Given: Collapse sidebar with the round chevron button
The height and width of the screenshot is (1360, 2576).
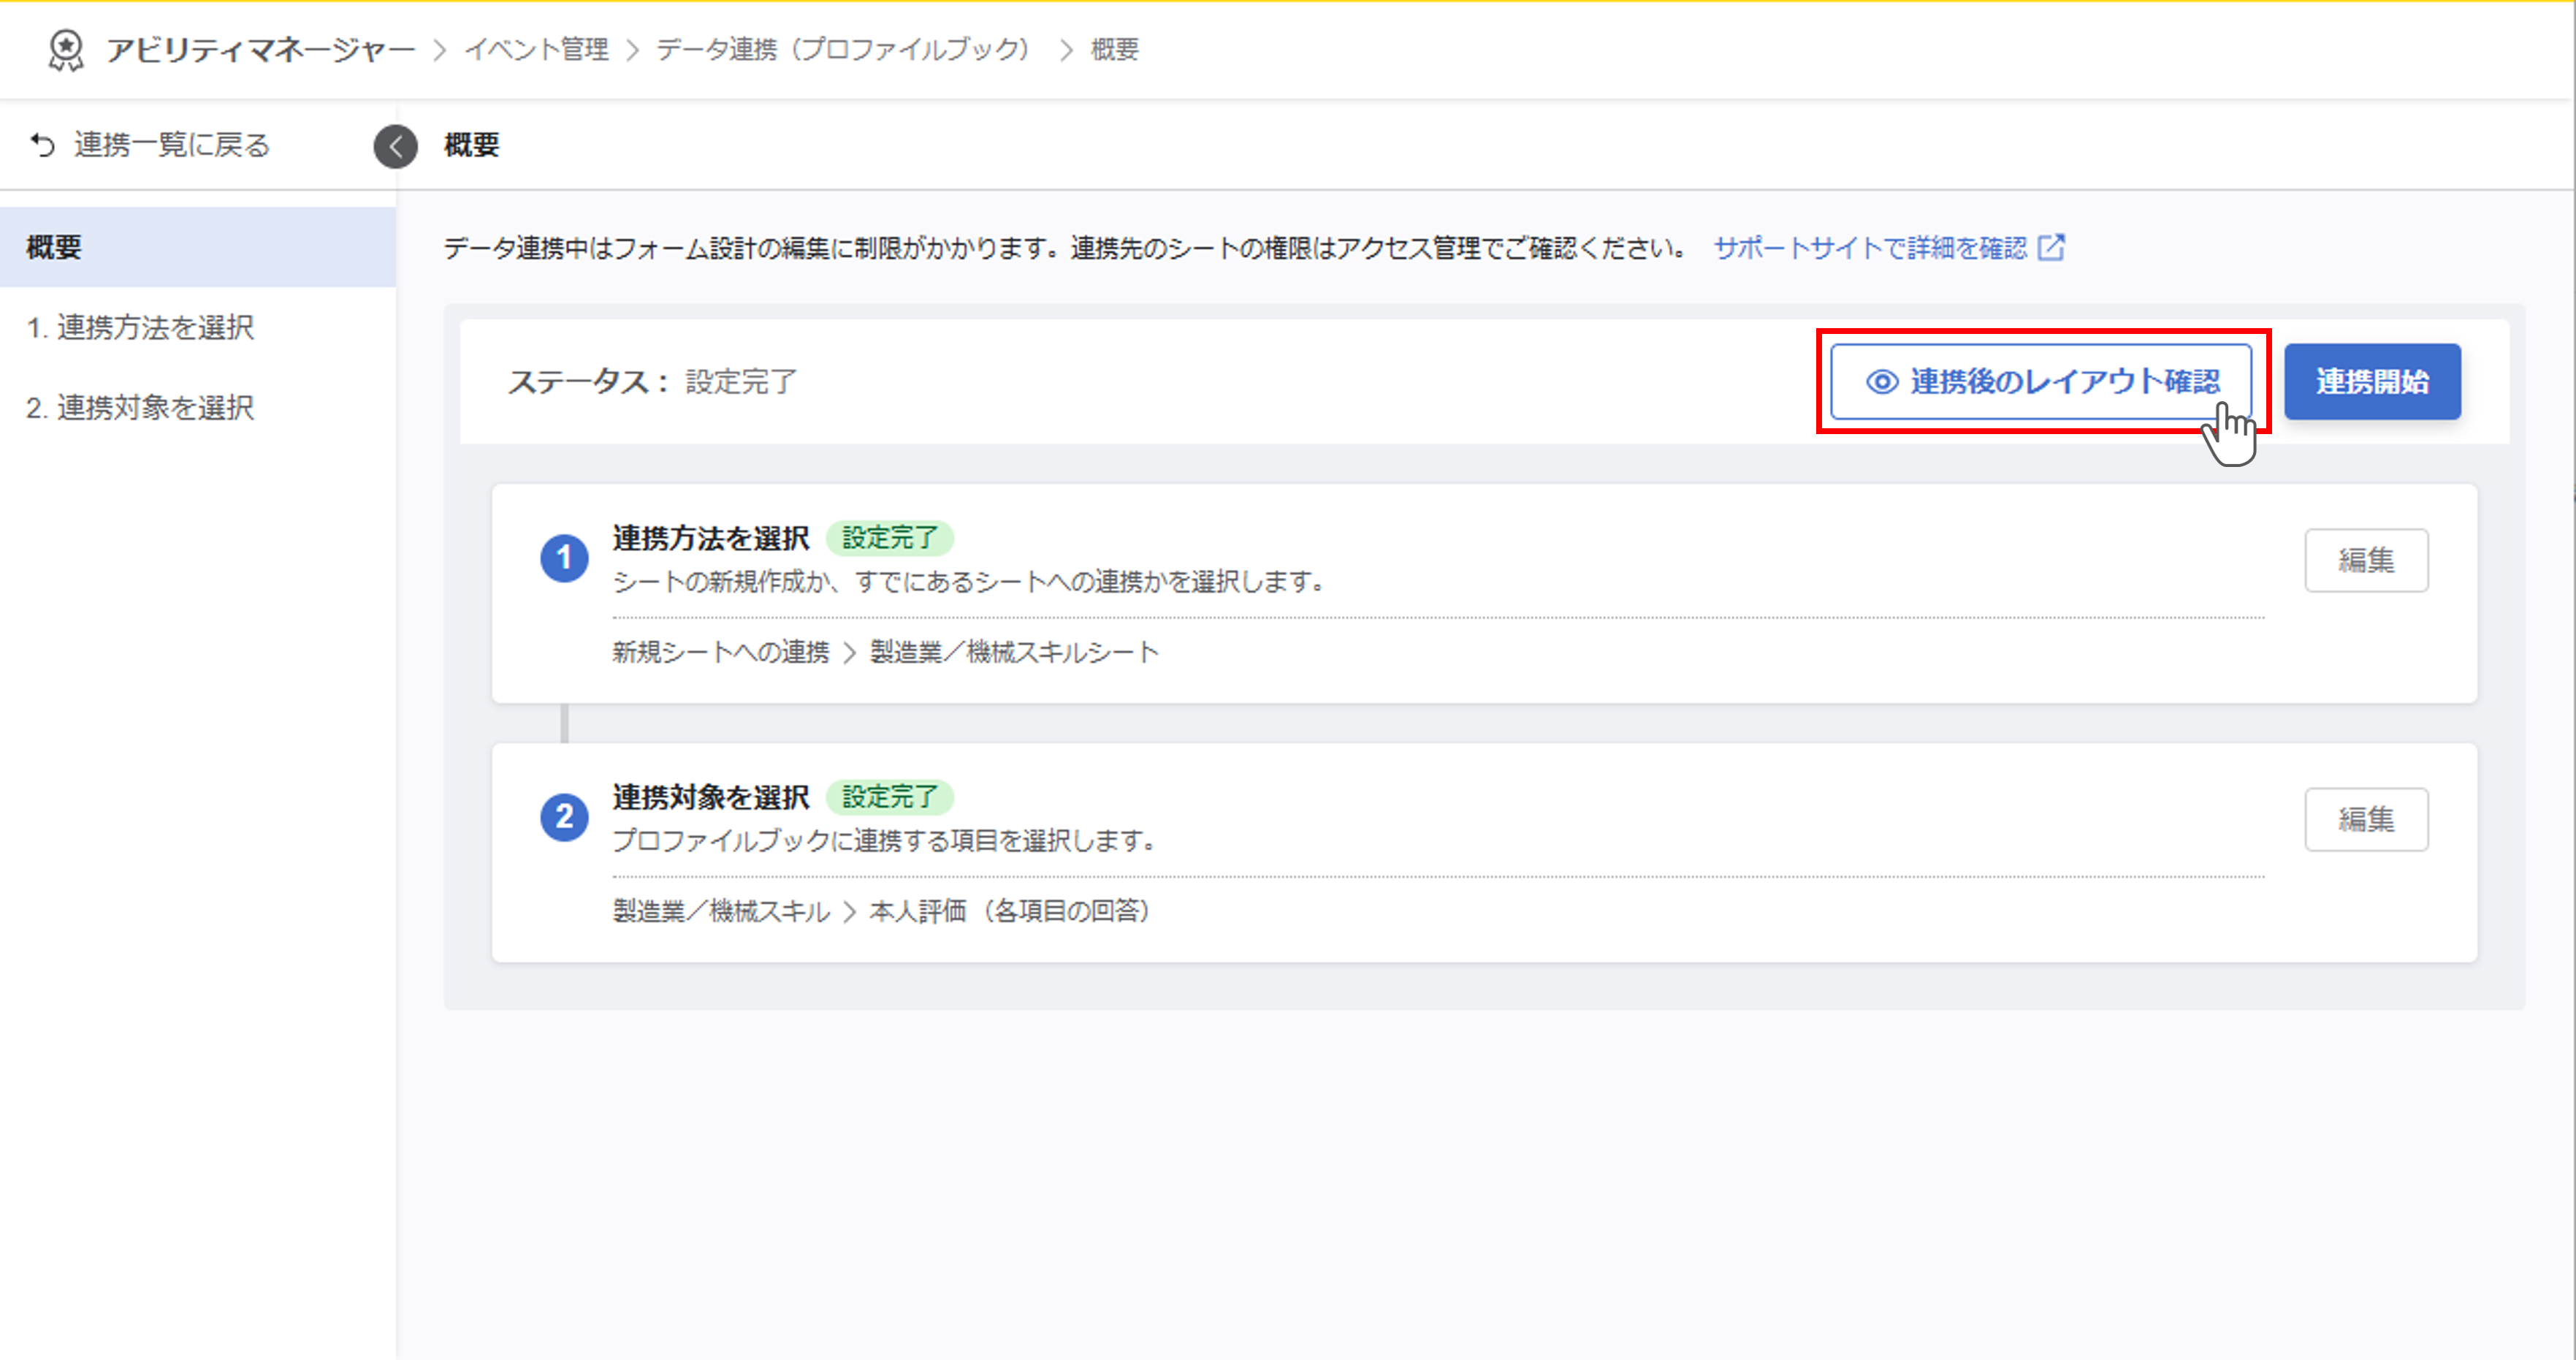Looking at the screenshot, I should pos(395,147).
